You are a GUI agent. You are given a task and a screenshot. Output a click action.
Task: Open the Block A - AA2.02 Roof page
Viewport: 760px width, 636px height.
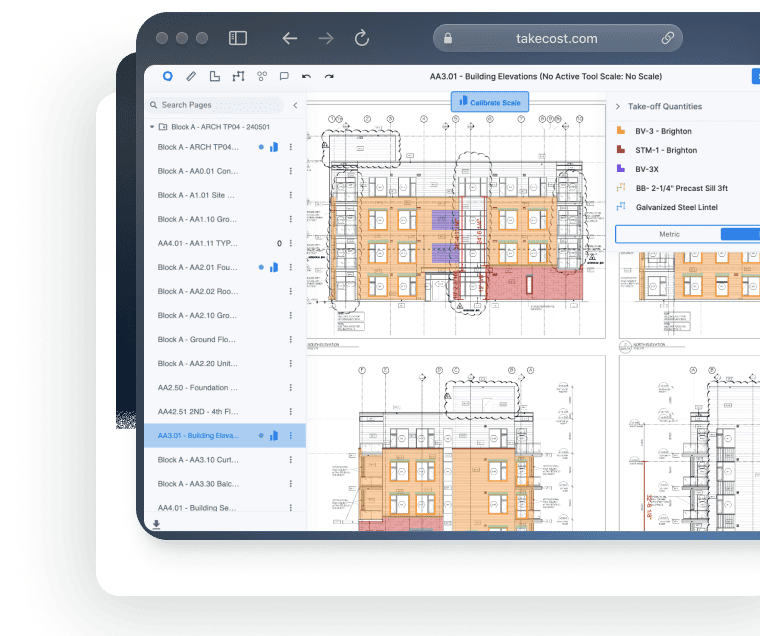pos(198,291)
